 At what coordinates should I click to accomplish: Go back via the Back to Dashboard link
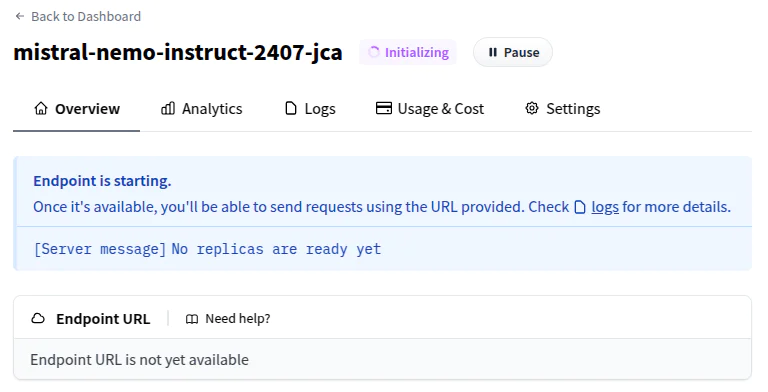click(x=78, y=16)
